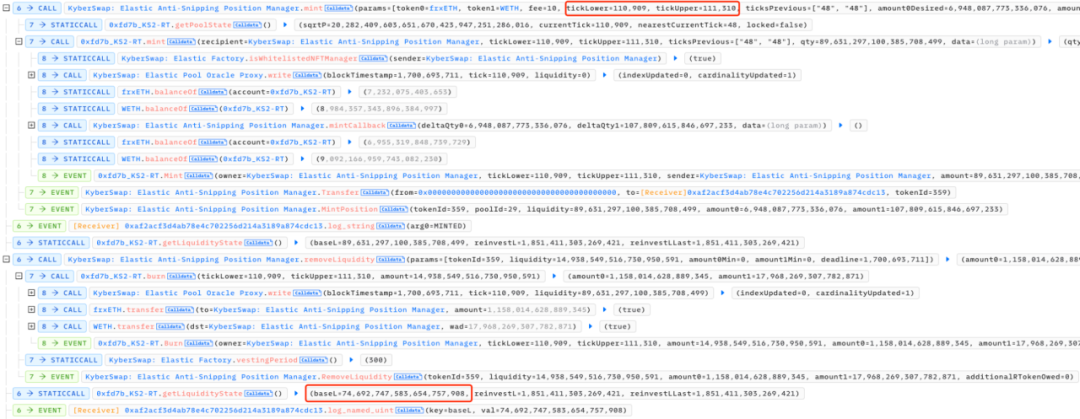Open Calldata badge next to getPoolState

coord(247,25)
